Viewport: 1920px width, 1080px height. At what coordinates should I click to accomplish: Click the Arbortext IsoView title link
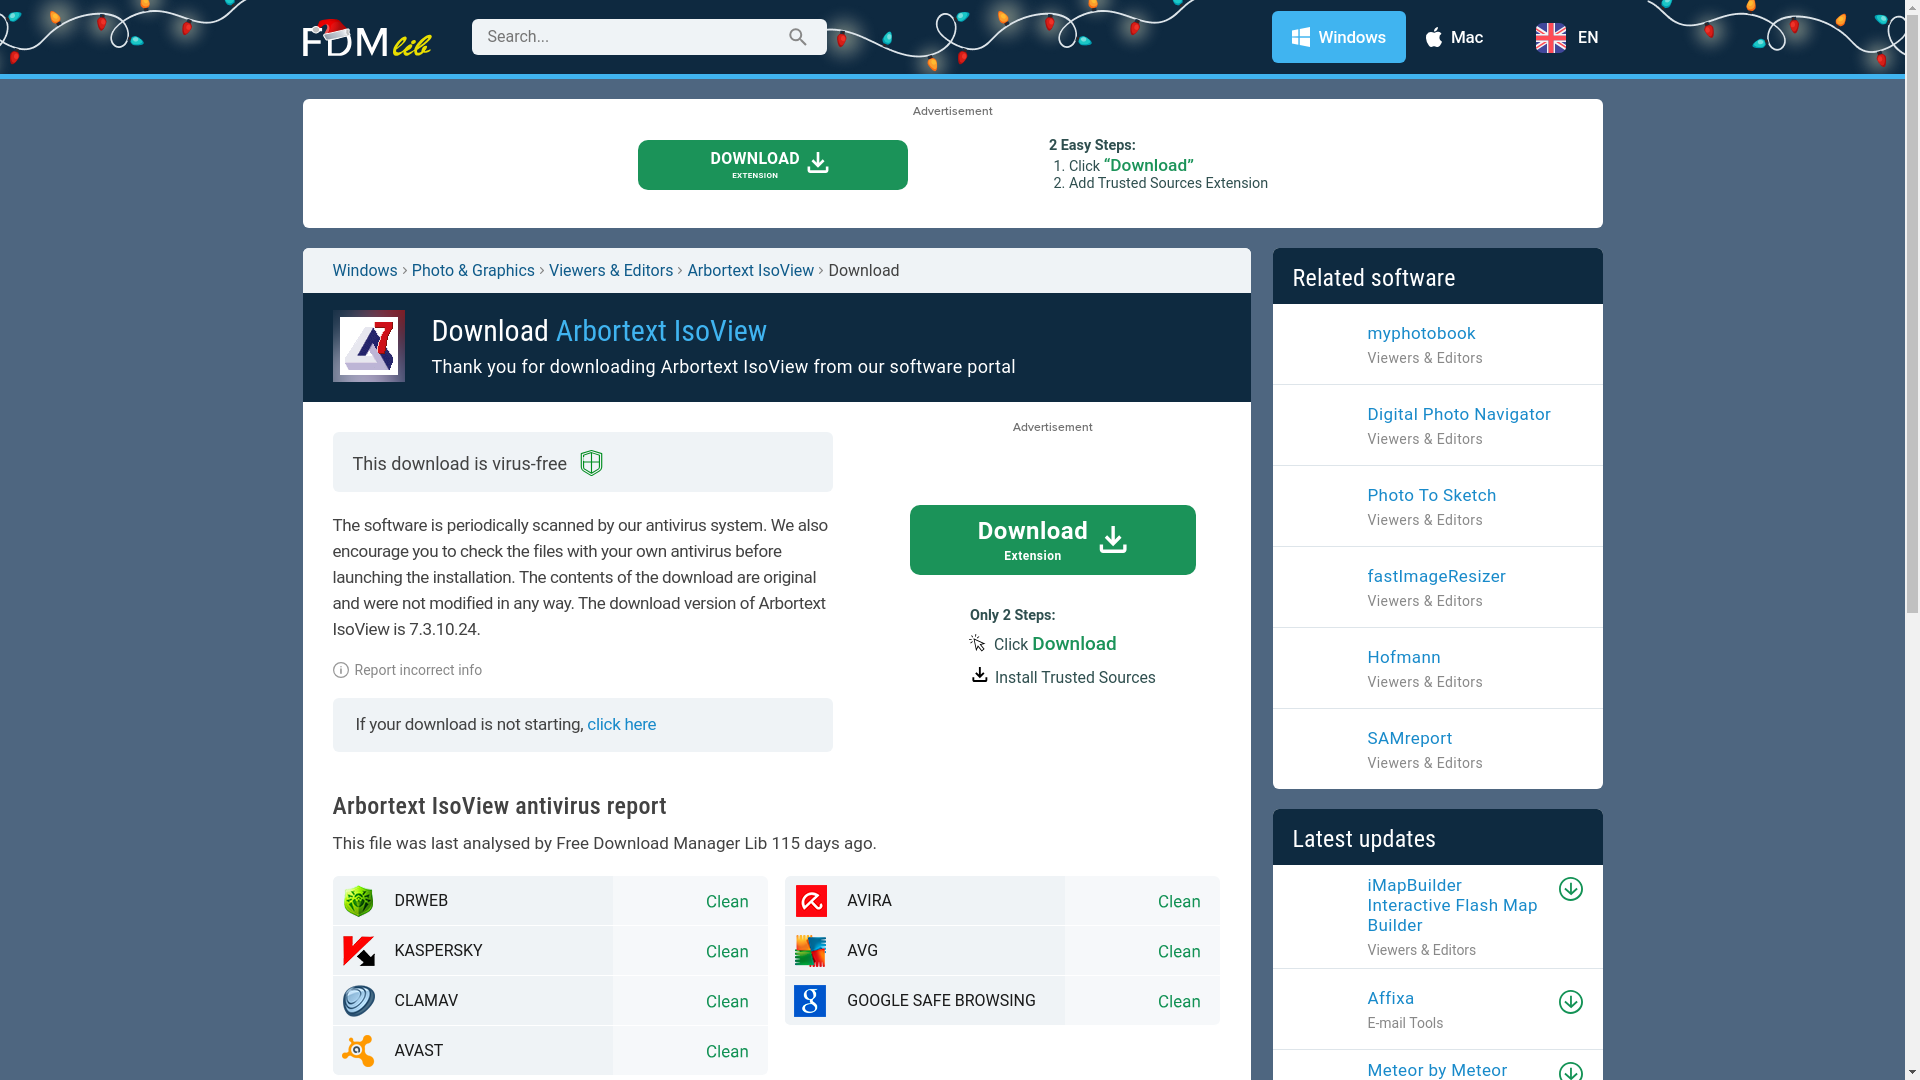(661, 331)
